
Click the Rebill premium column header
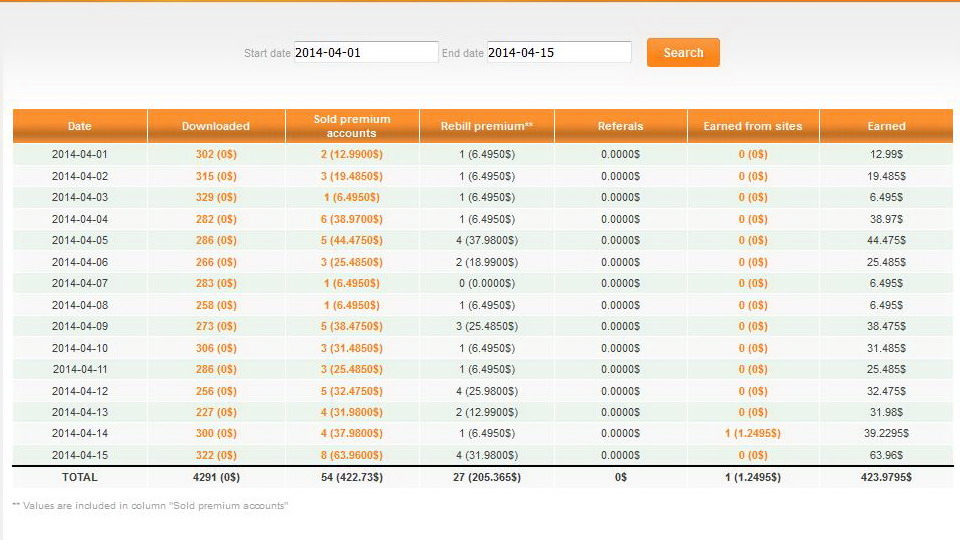coord(486,126)
